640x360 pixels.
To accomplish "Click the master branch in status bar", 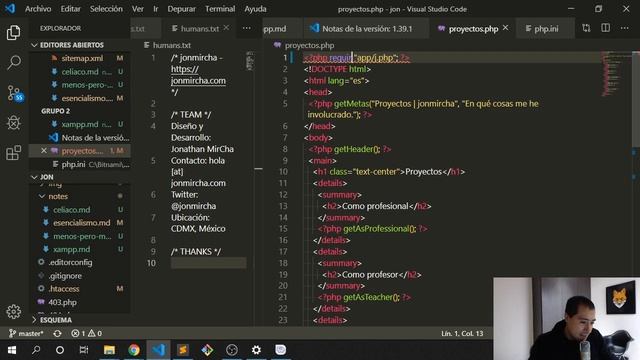I will point(26,333).
